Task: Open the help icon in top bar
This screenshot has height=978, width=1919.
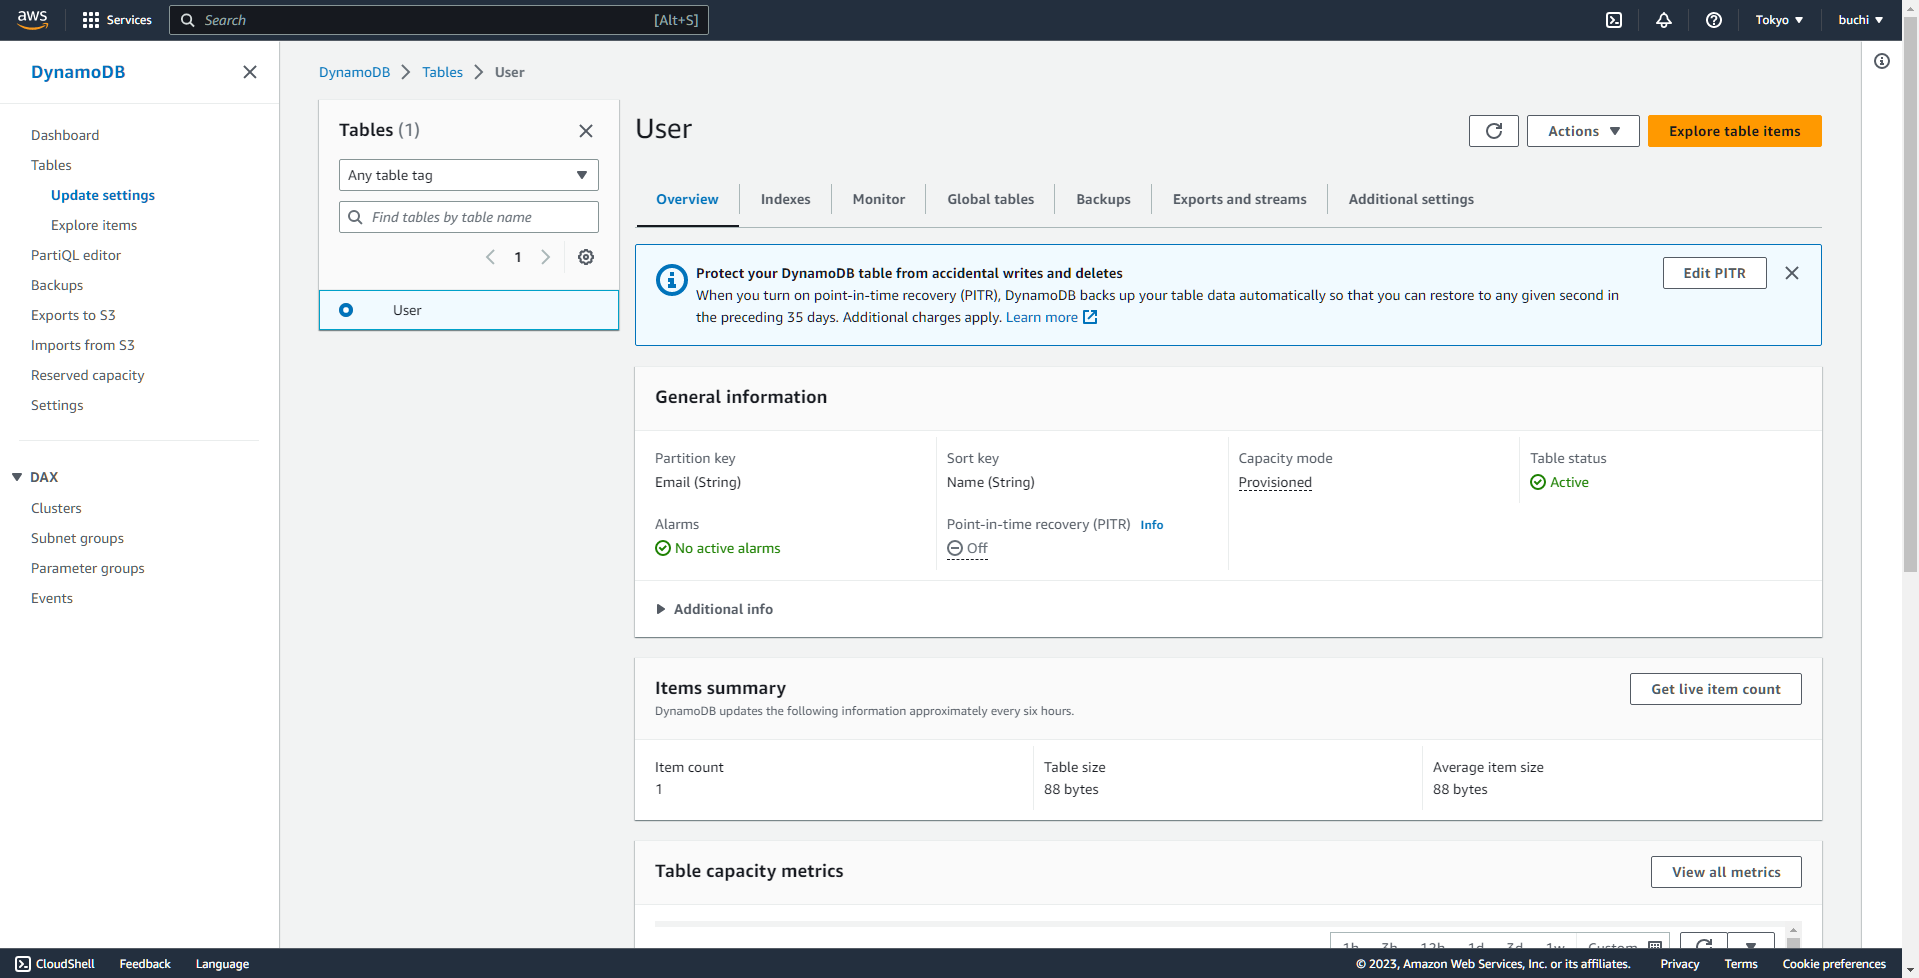Action: tap(1713, 20)
